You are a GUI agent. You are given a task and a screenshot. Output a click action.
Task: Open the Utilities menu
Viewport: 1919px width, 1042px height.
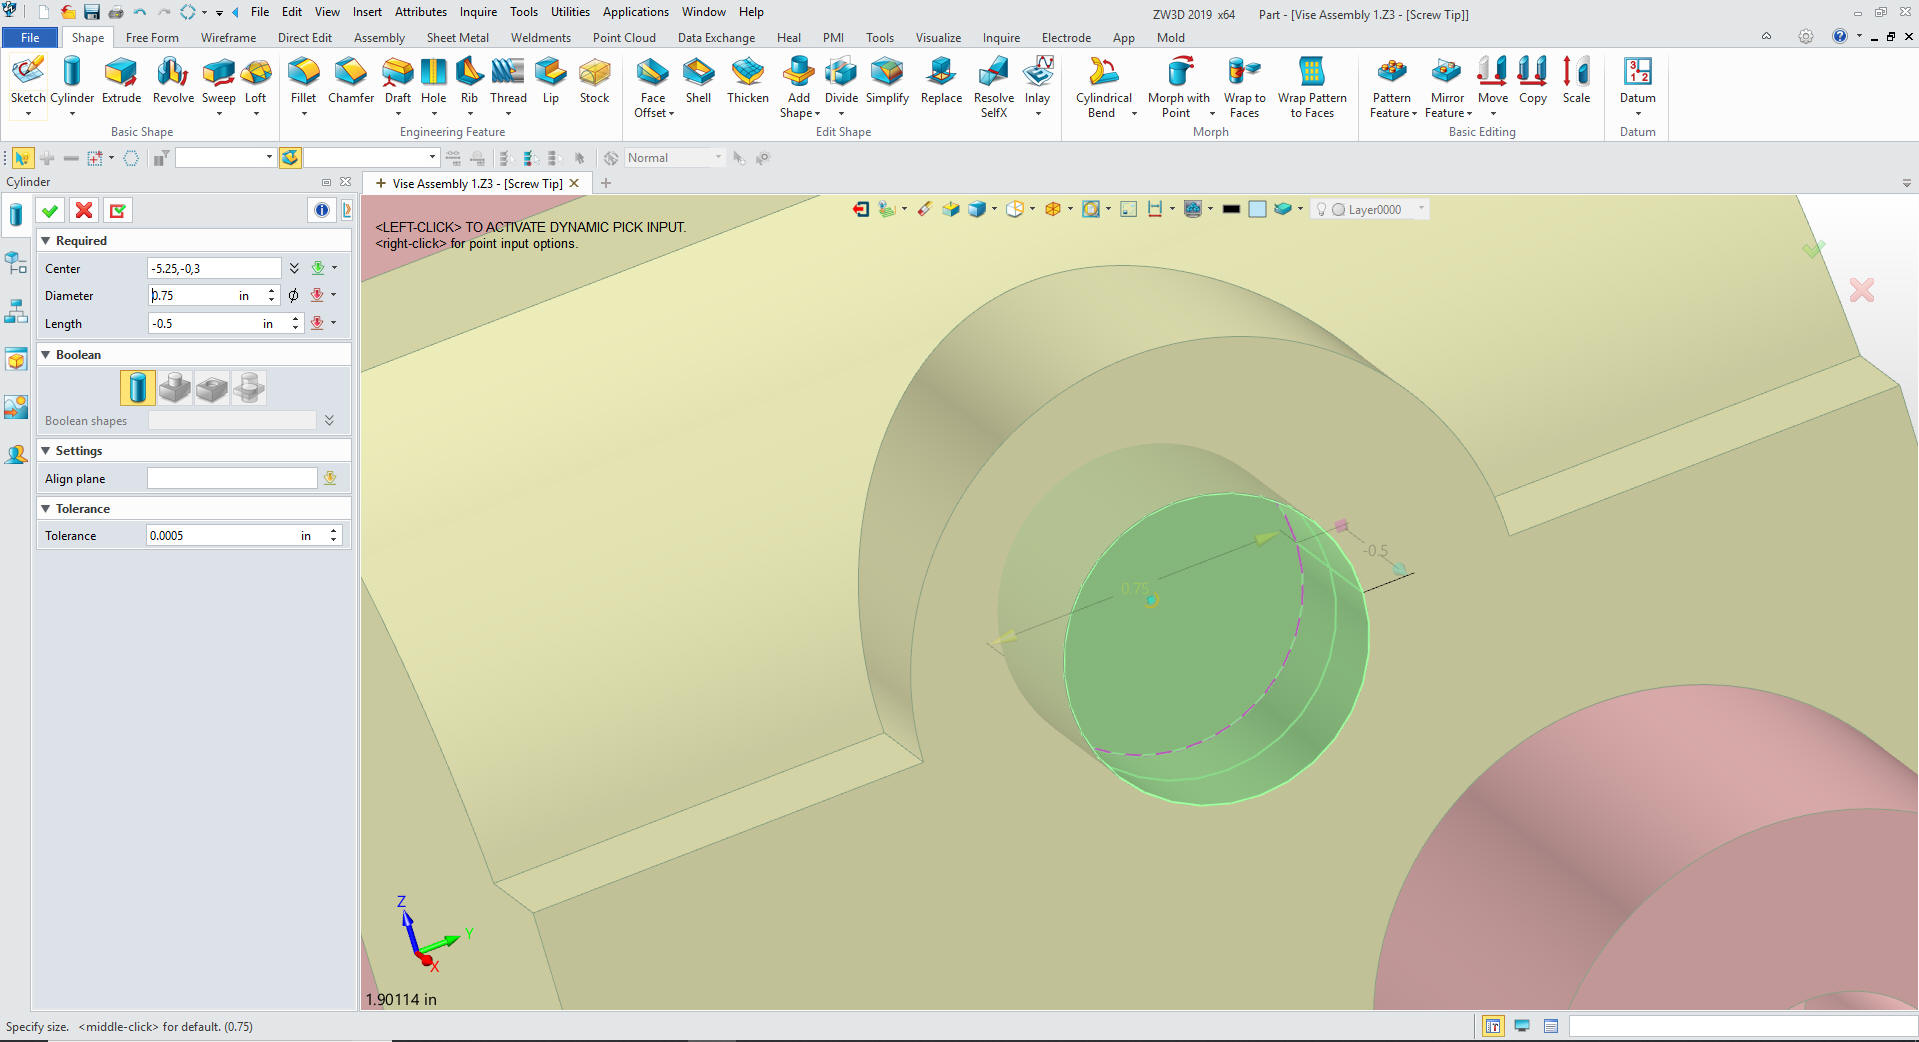[x=570, y=12]
